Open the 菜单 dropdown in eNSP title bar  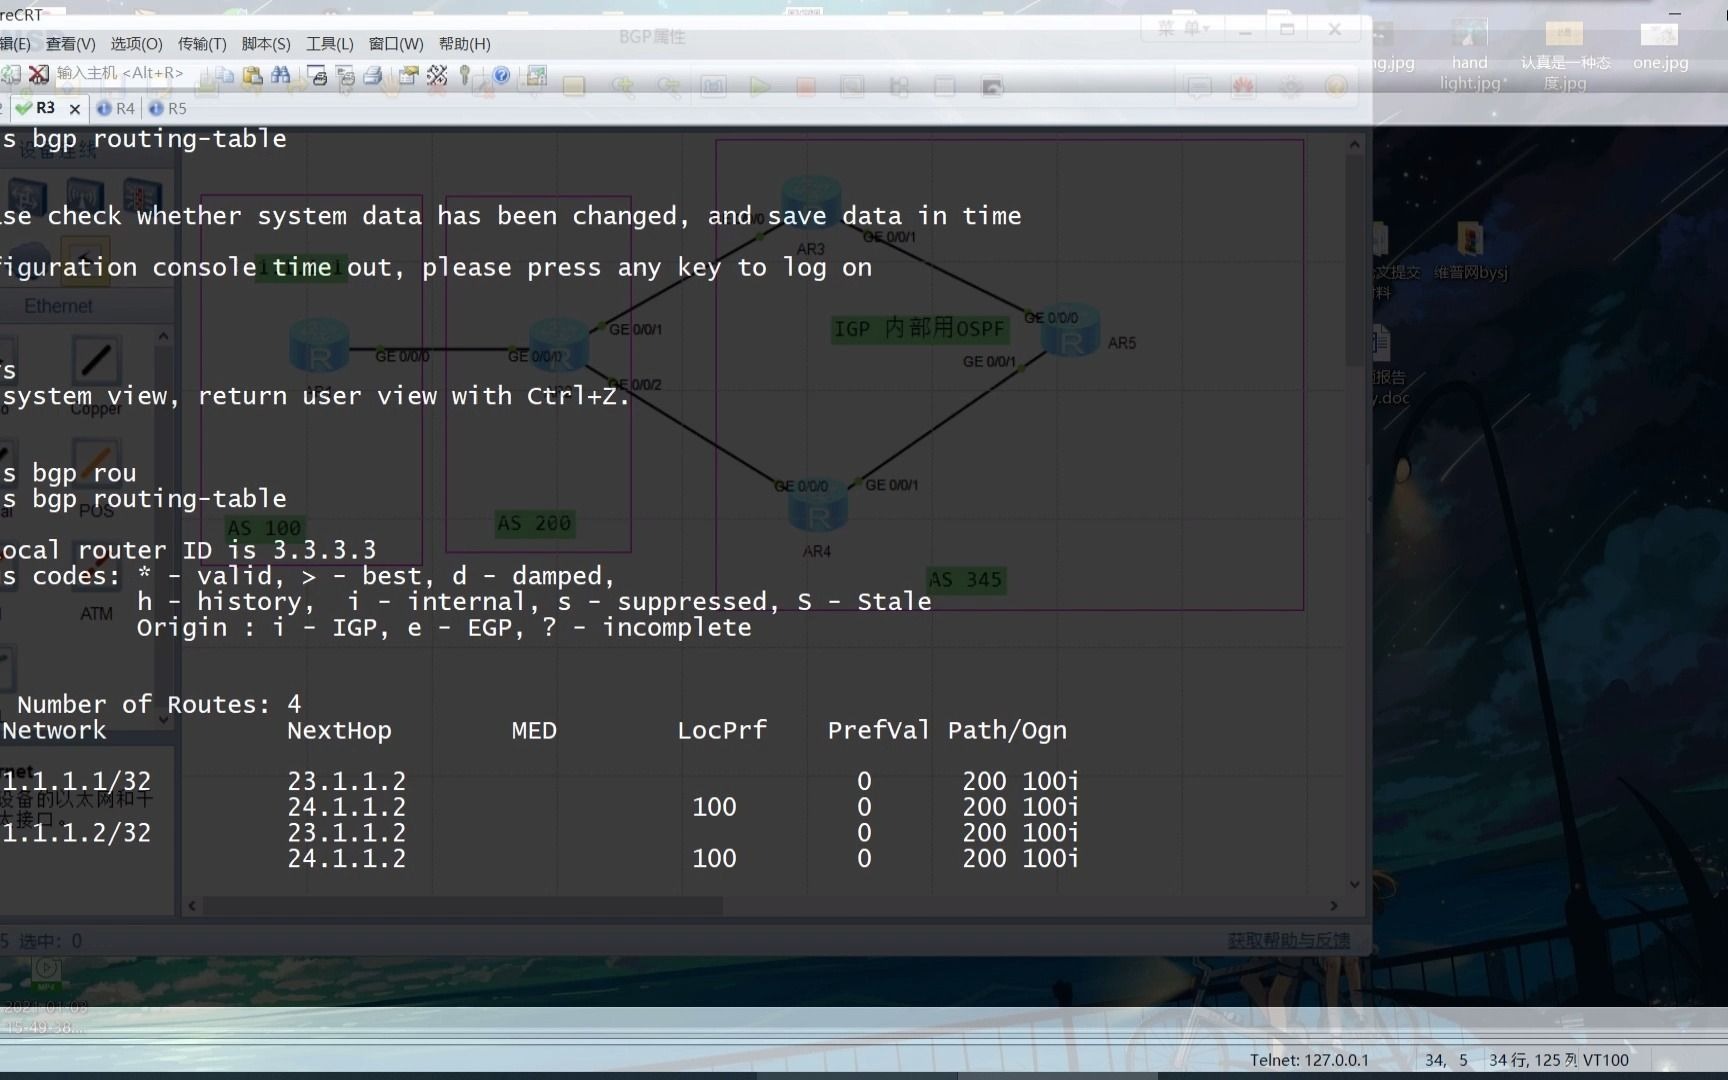pyautogui.click(x=1184, y=29)
